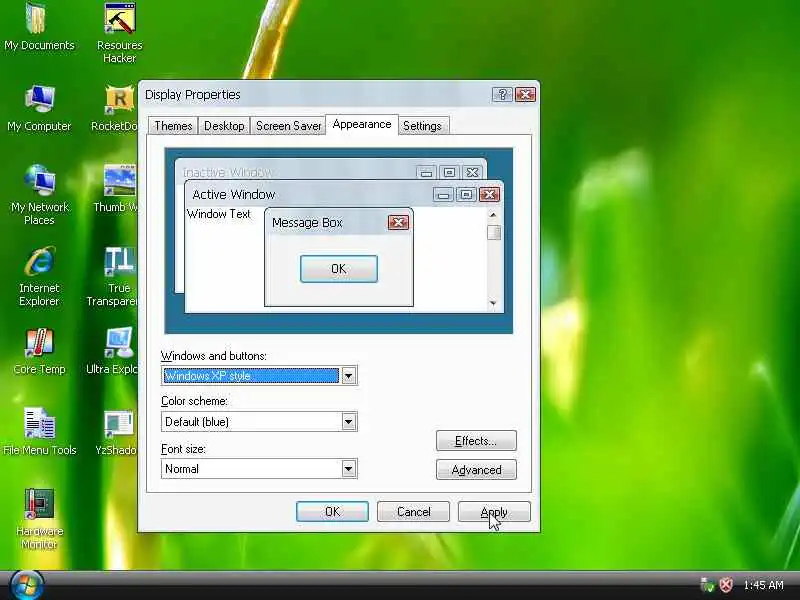Open the Effects dialog

(x=476, y=441)
